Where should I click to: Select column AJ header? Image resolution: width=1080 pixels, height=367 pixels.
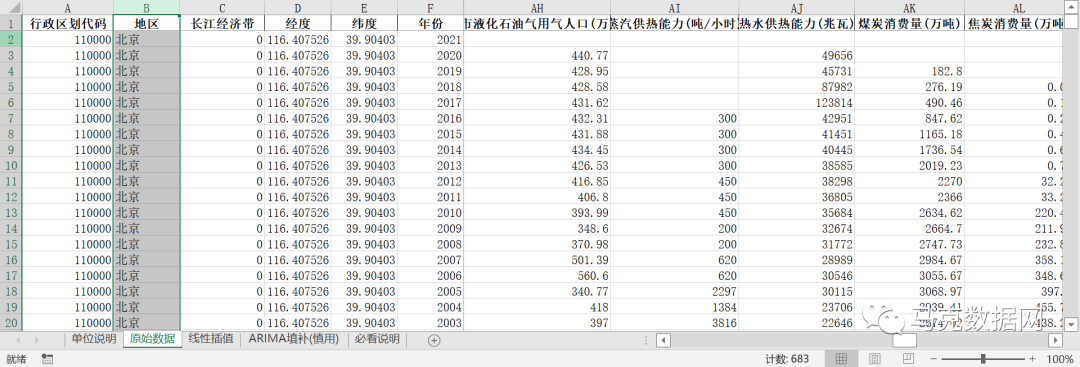[x=797, y=8]
